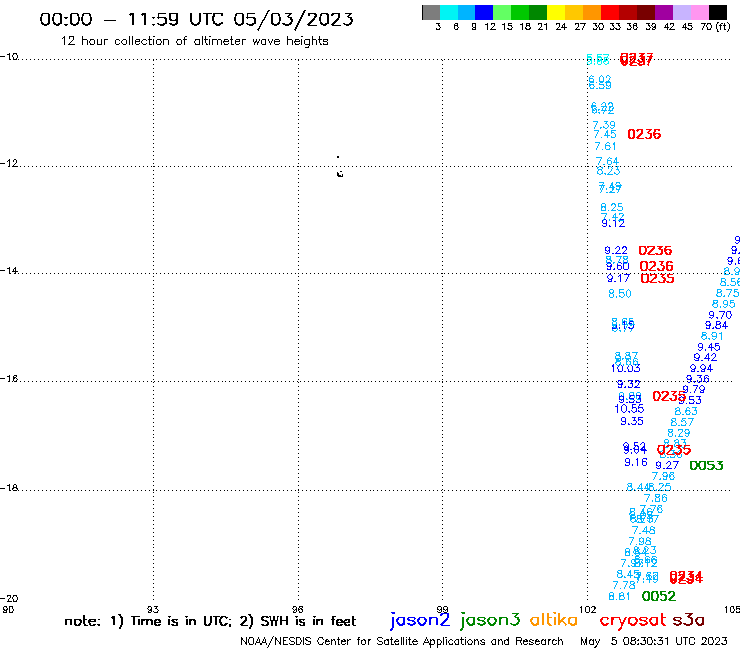
Task: Click the yellow color swatch in legend
Action: tap(556, 12)
